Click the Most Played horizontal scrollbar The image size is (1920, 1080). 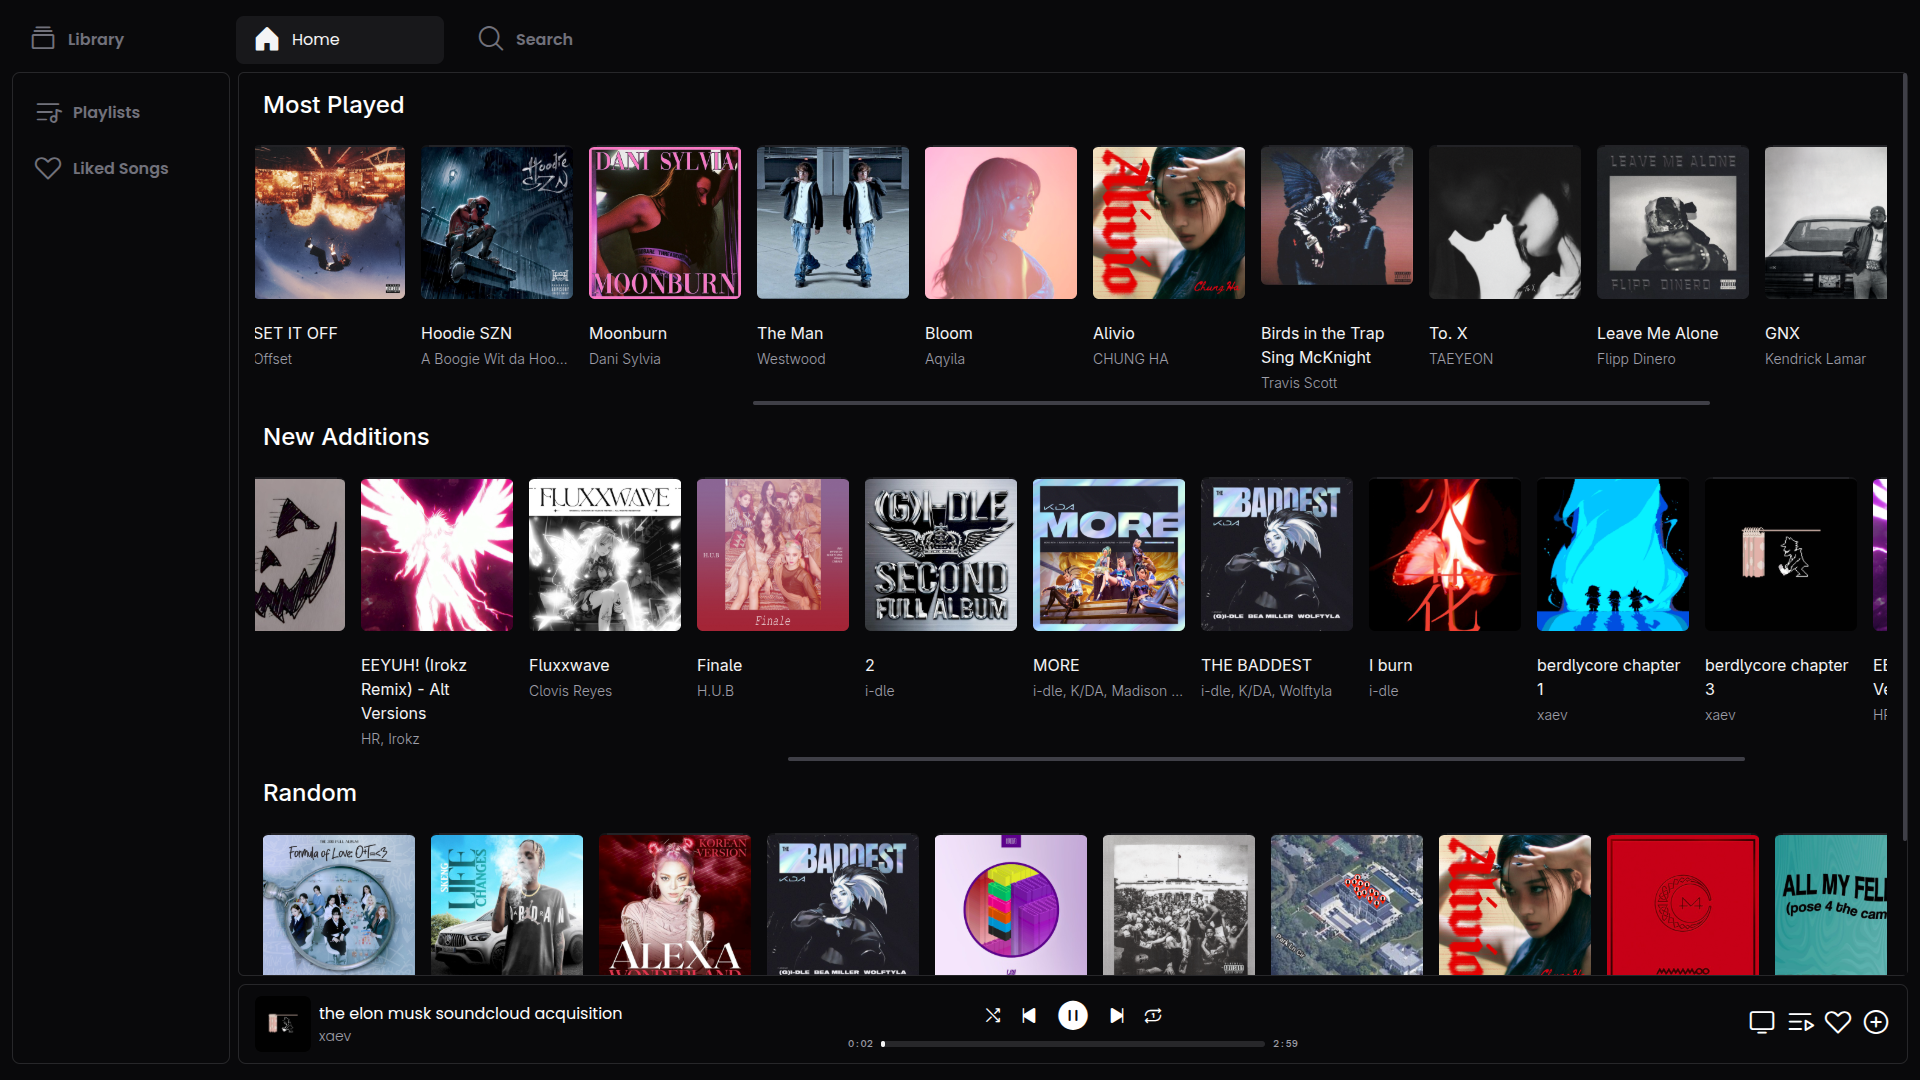tap(1230, 403)
